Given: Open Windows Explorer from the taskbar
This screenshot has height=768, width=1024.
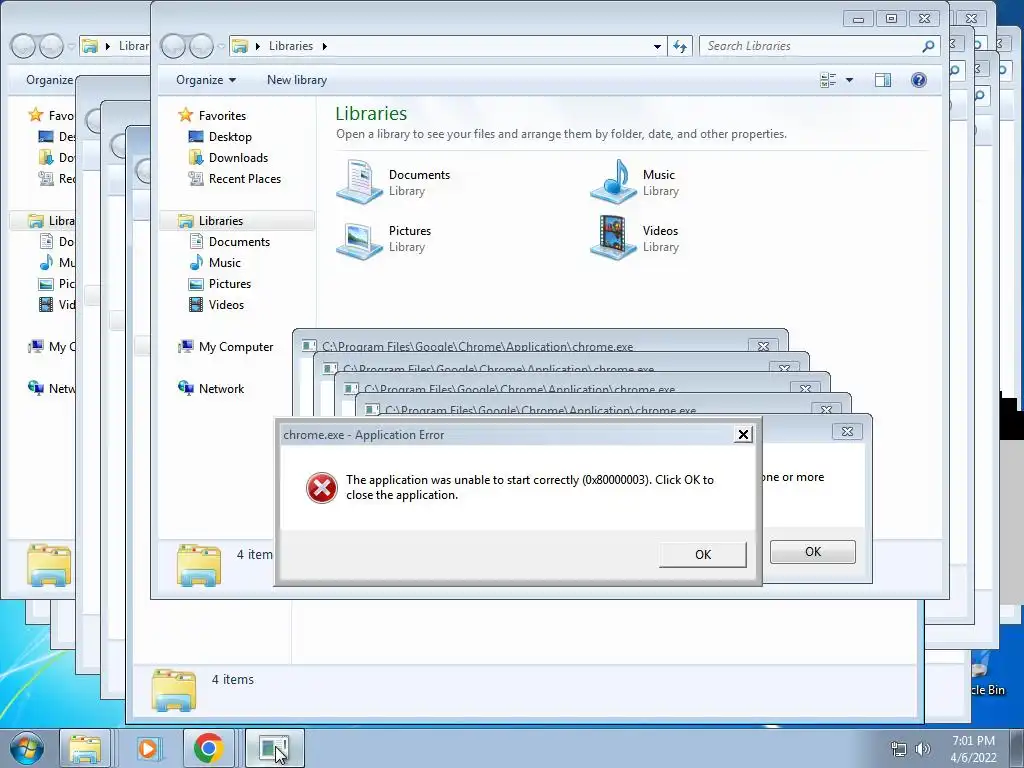Looking at the screenshot, I should point(85,748).
